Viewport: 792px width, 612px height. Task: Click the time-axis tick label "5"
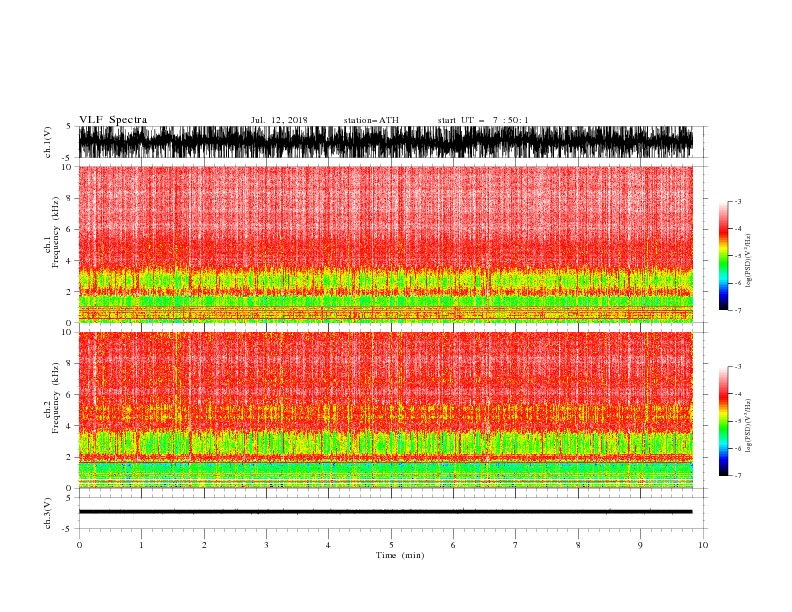[x=391, y=545]
